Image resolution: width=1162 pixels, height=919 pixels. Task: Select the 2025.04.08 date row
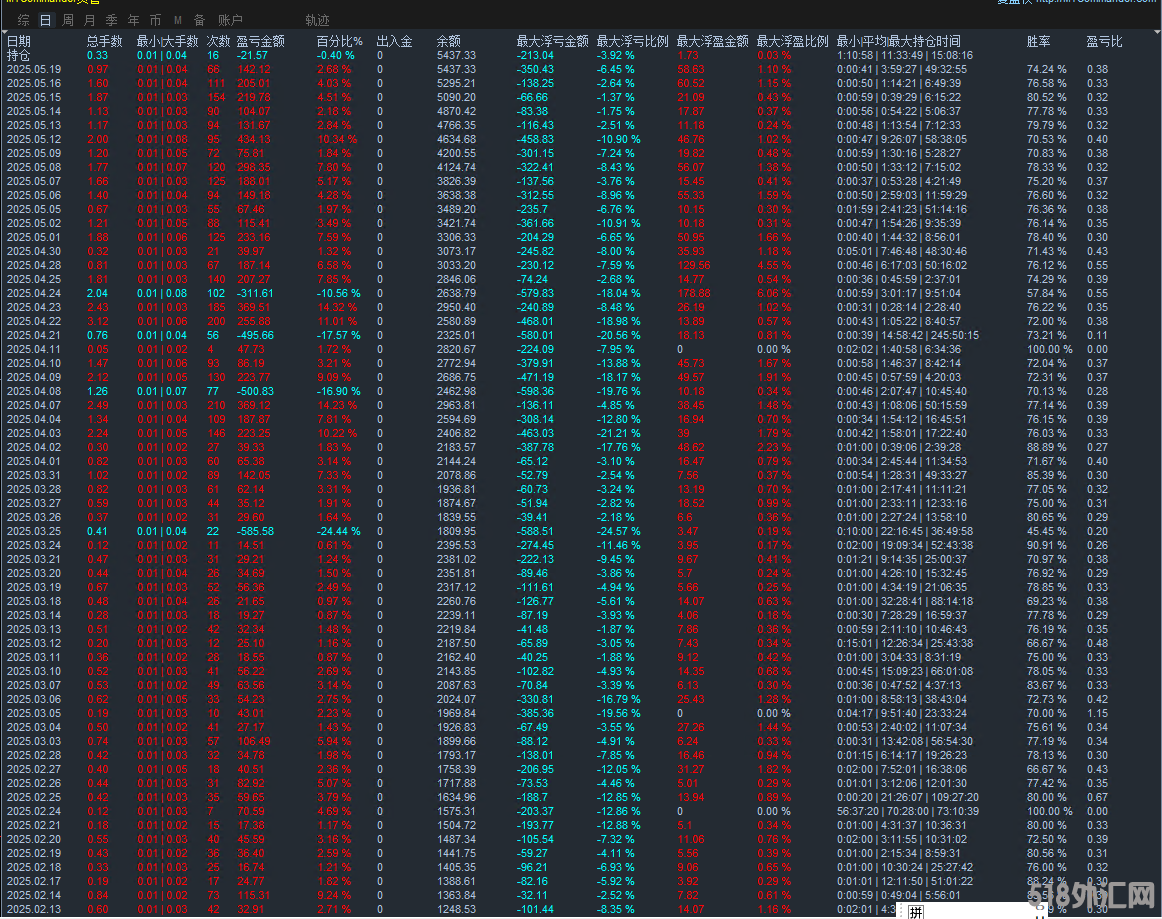(x=34, y=391)
